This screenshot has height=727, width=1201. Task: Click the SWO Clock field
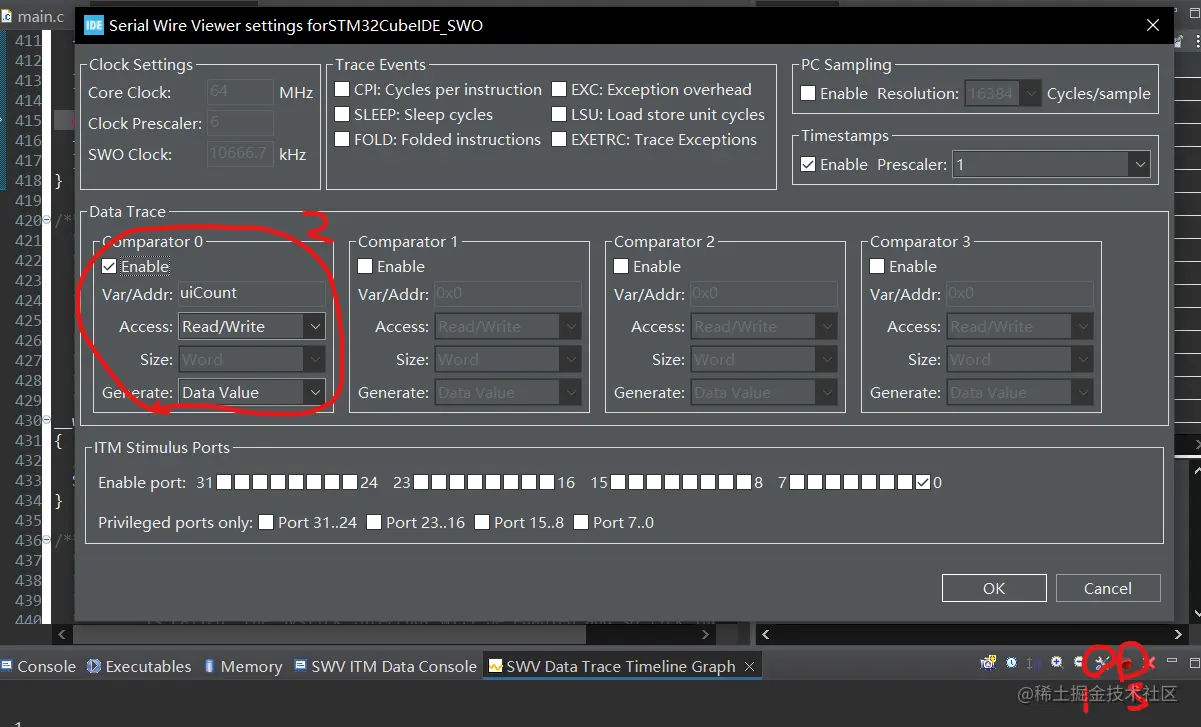click(240, 155)
